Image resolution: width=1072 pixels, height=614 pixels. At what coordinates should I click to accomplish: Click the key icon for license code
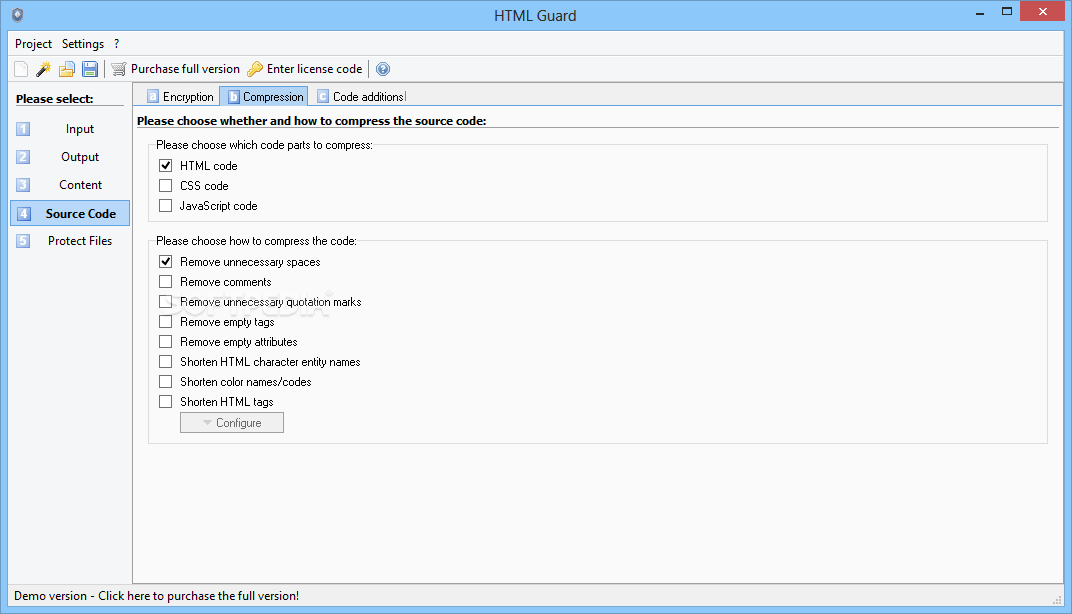point(255,69)
